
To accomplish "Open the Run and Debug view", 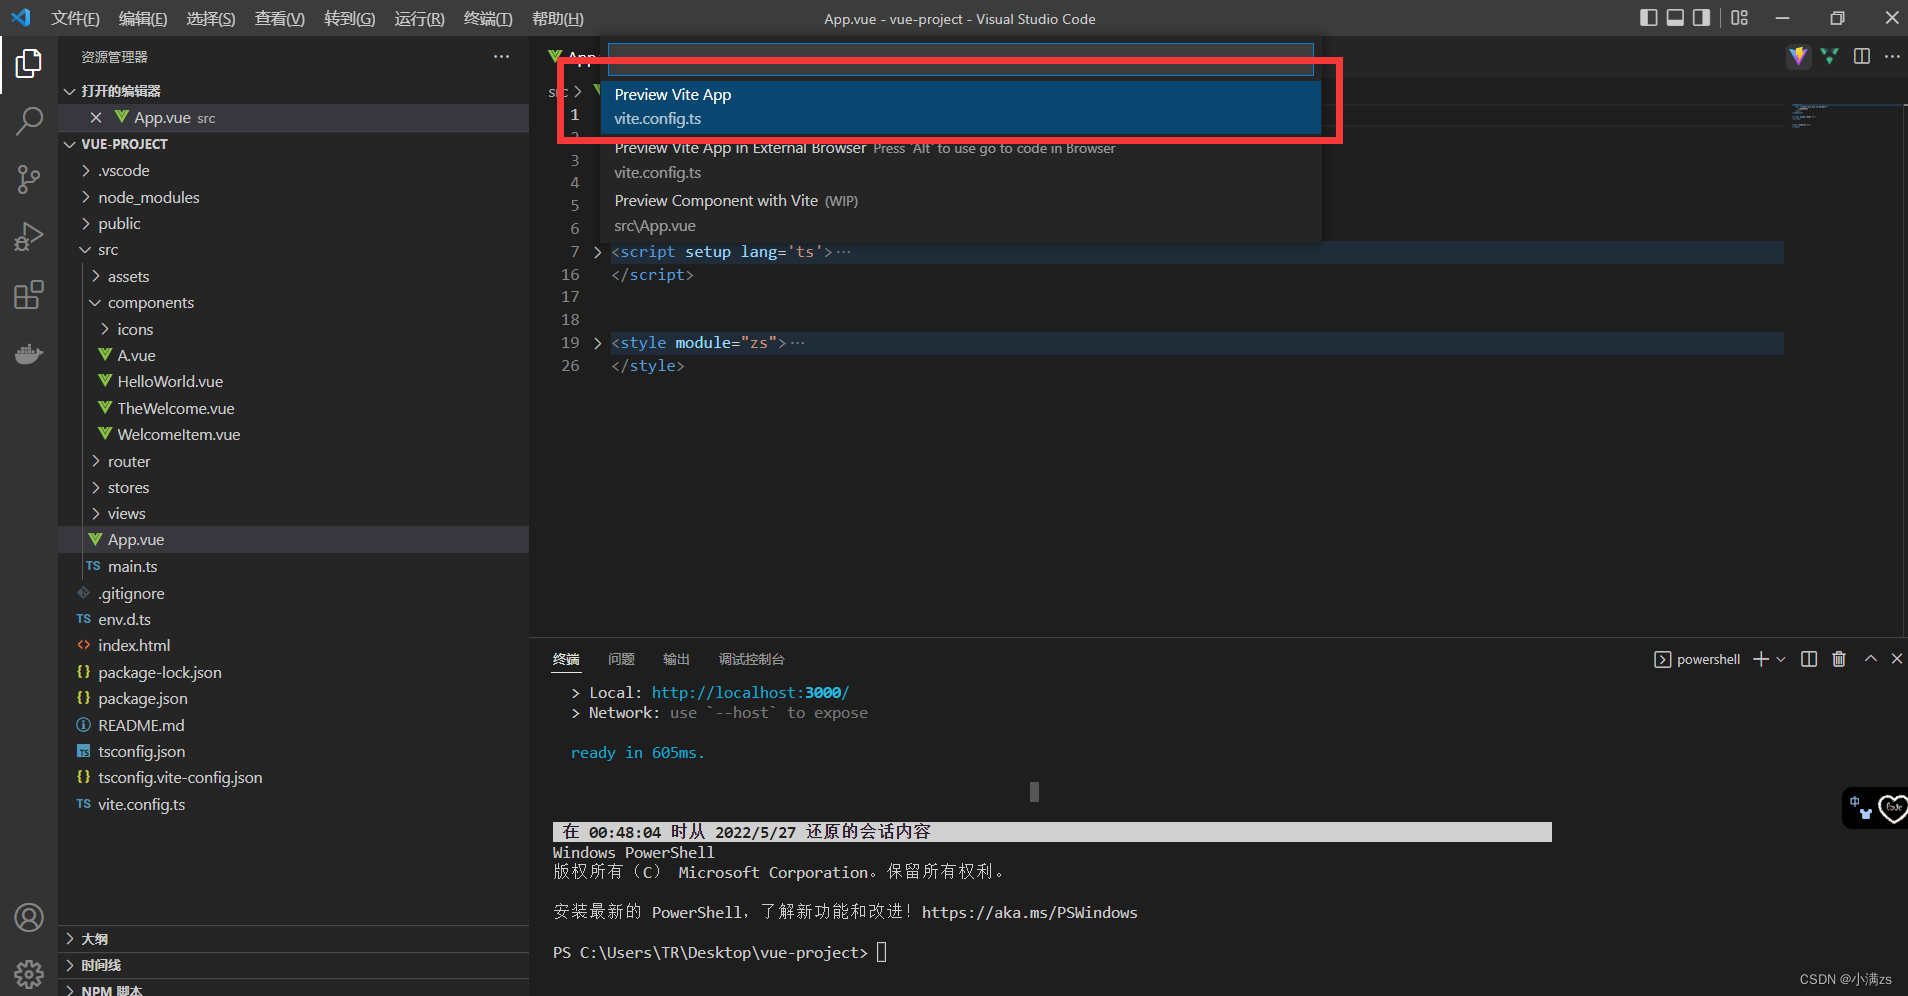I will point(29,237).
